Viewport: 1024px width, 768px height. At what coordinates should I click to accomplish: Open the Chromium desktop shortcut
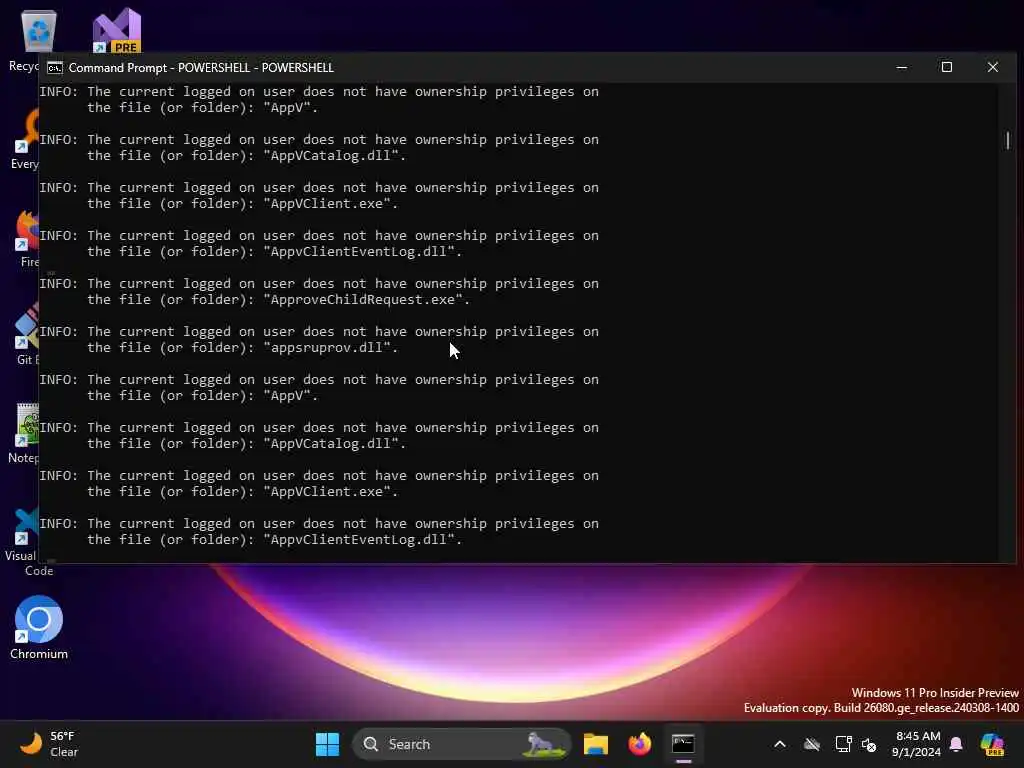[39, 628]
